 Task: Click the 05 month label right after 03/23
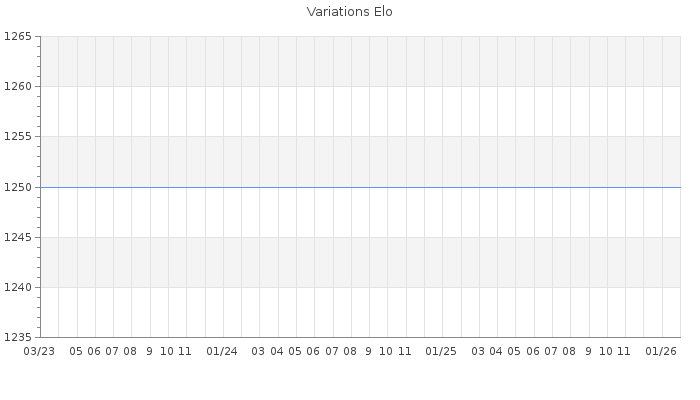click(x=76, y=352)
